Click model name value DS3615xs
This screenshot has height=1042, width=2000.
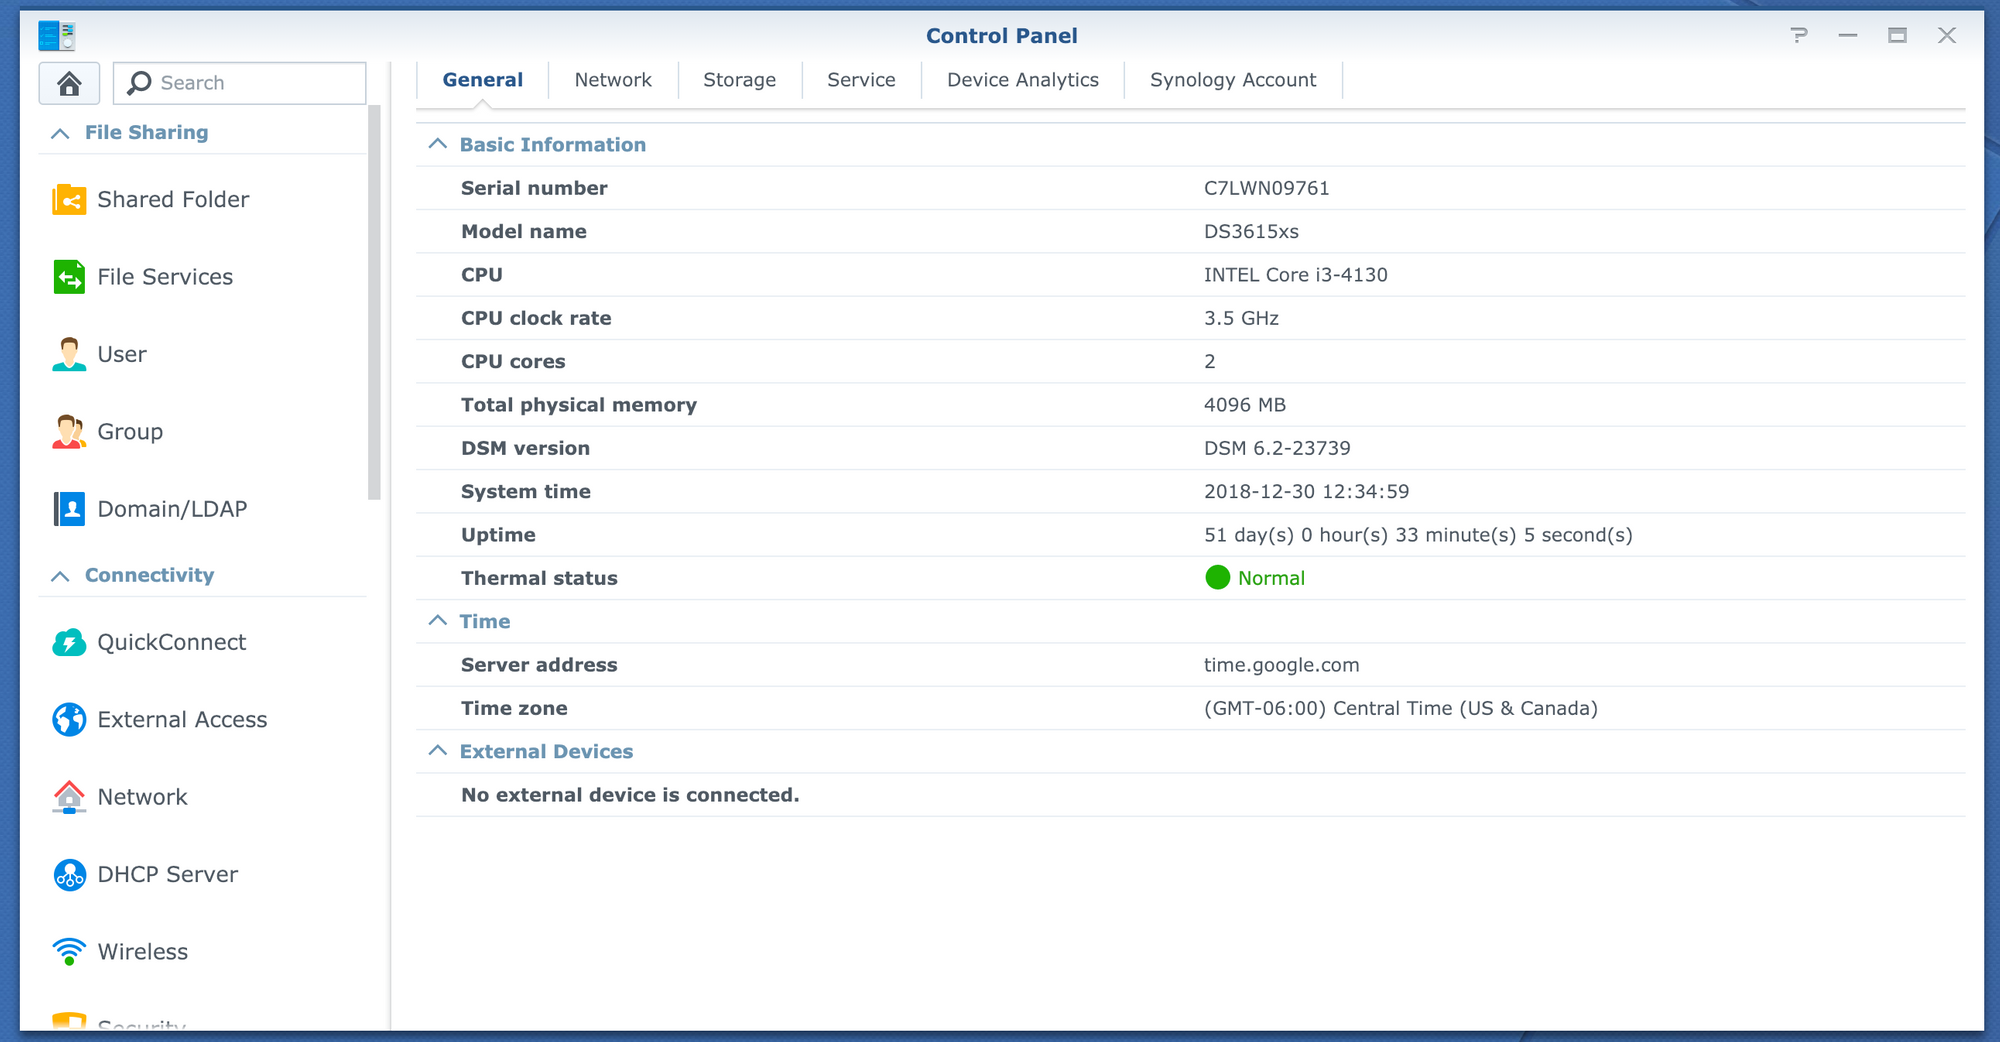point(1251,232)
